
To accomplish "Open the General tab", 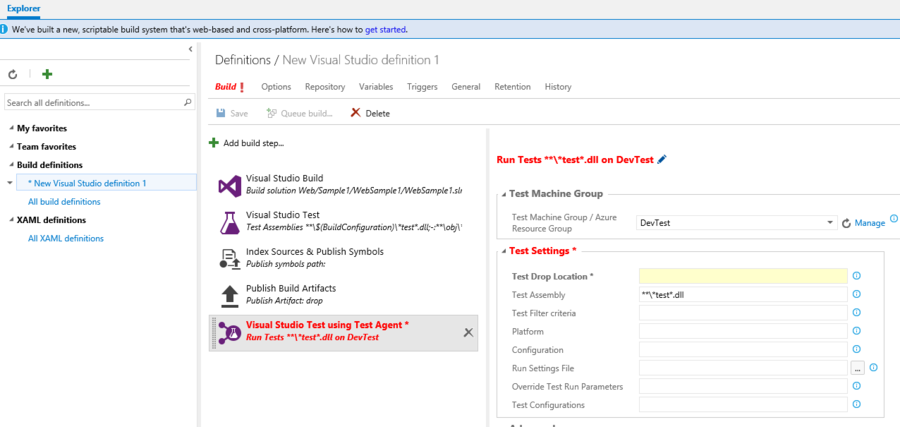I will (466, 87).
